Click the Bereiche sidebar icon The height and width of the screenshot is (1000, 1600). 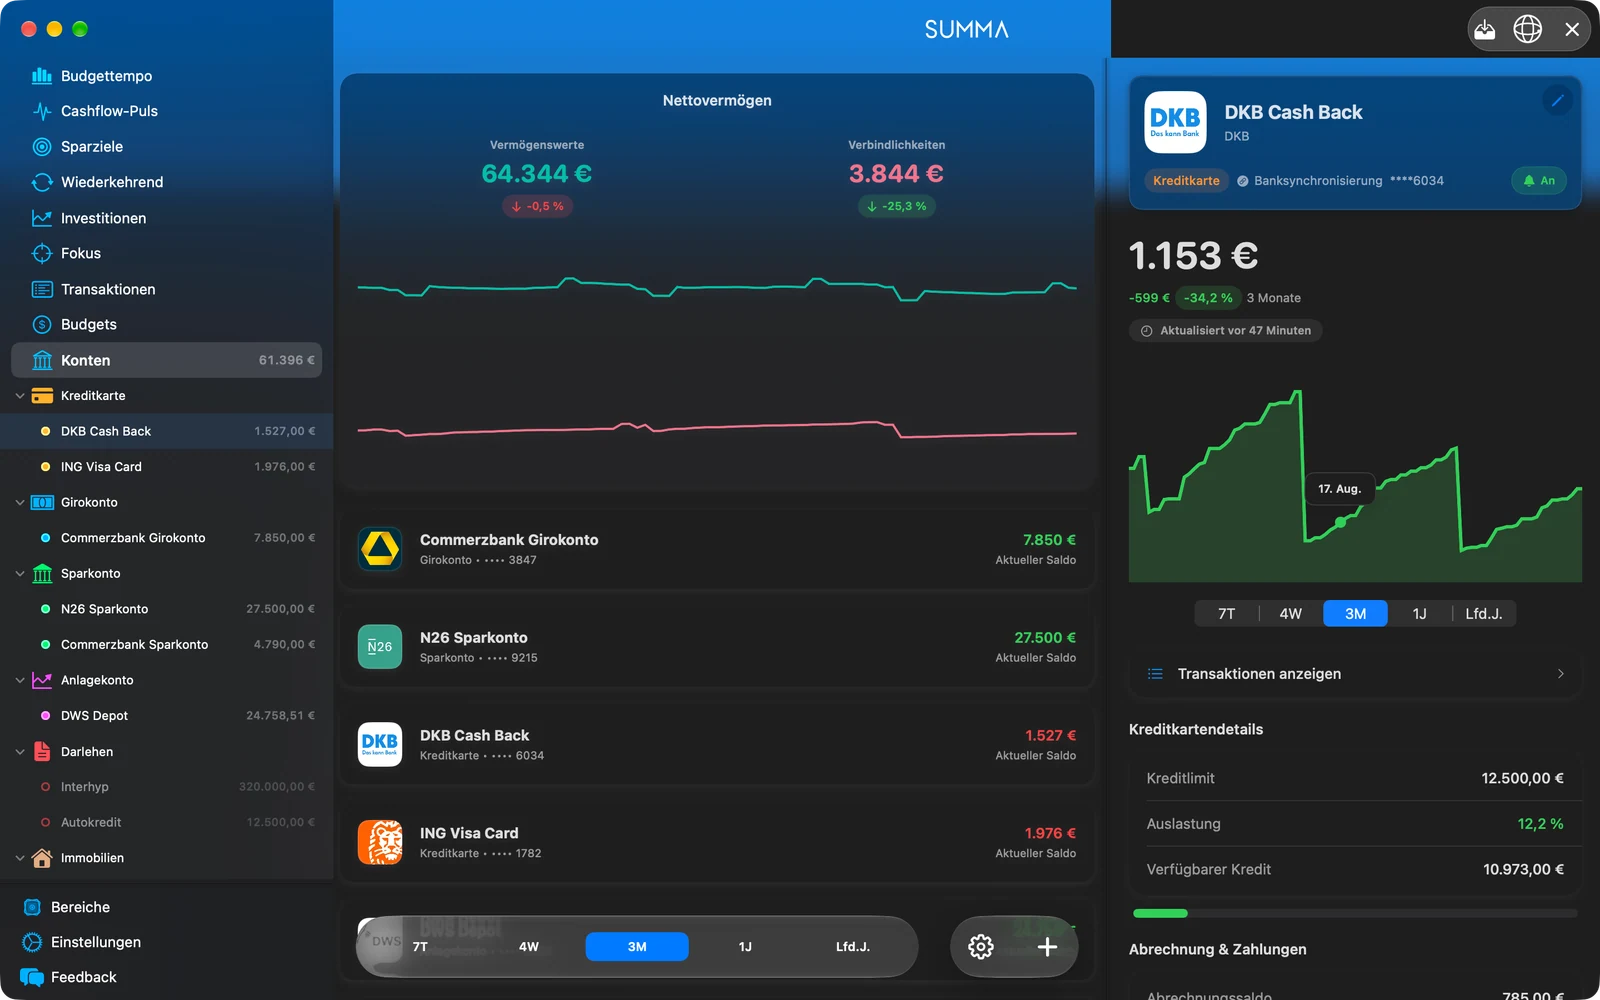click(x=32, y=907)
